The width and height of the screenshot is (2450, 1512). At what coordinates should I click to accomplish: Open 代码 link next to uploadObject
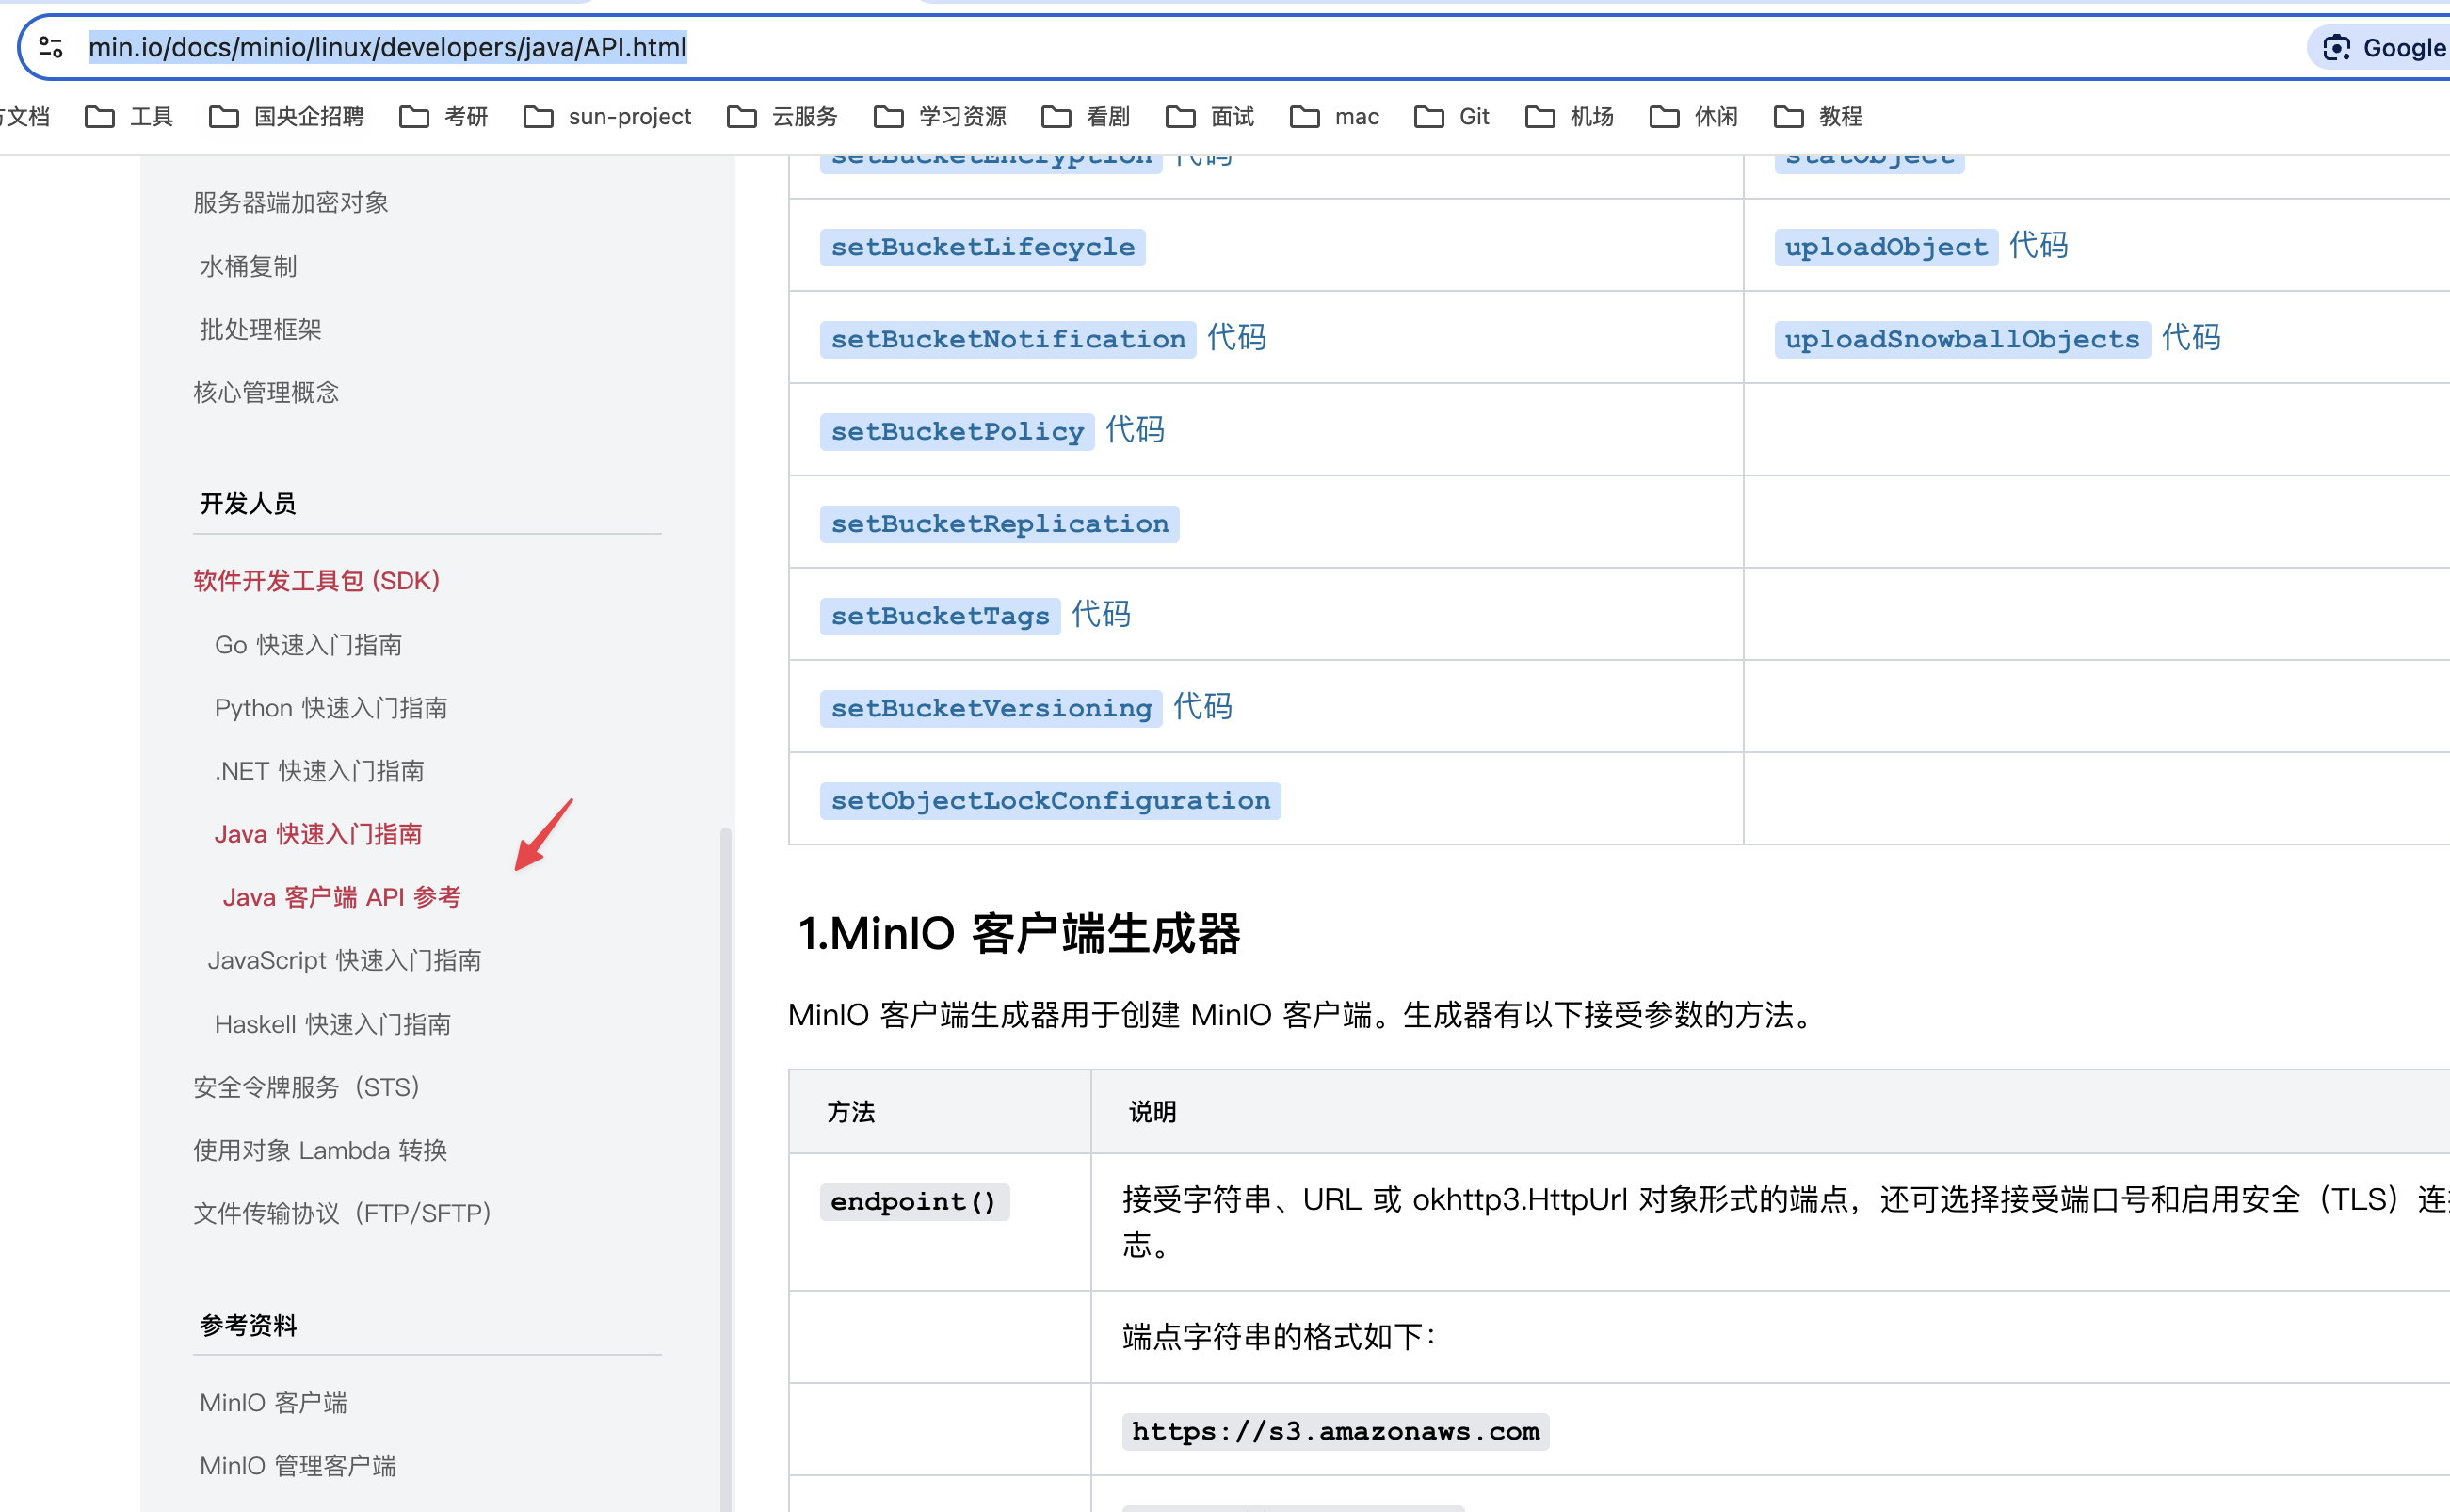[2039, 245]
